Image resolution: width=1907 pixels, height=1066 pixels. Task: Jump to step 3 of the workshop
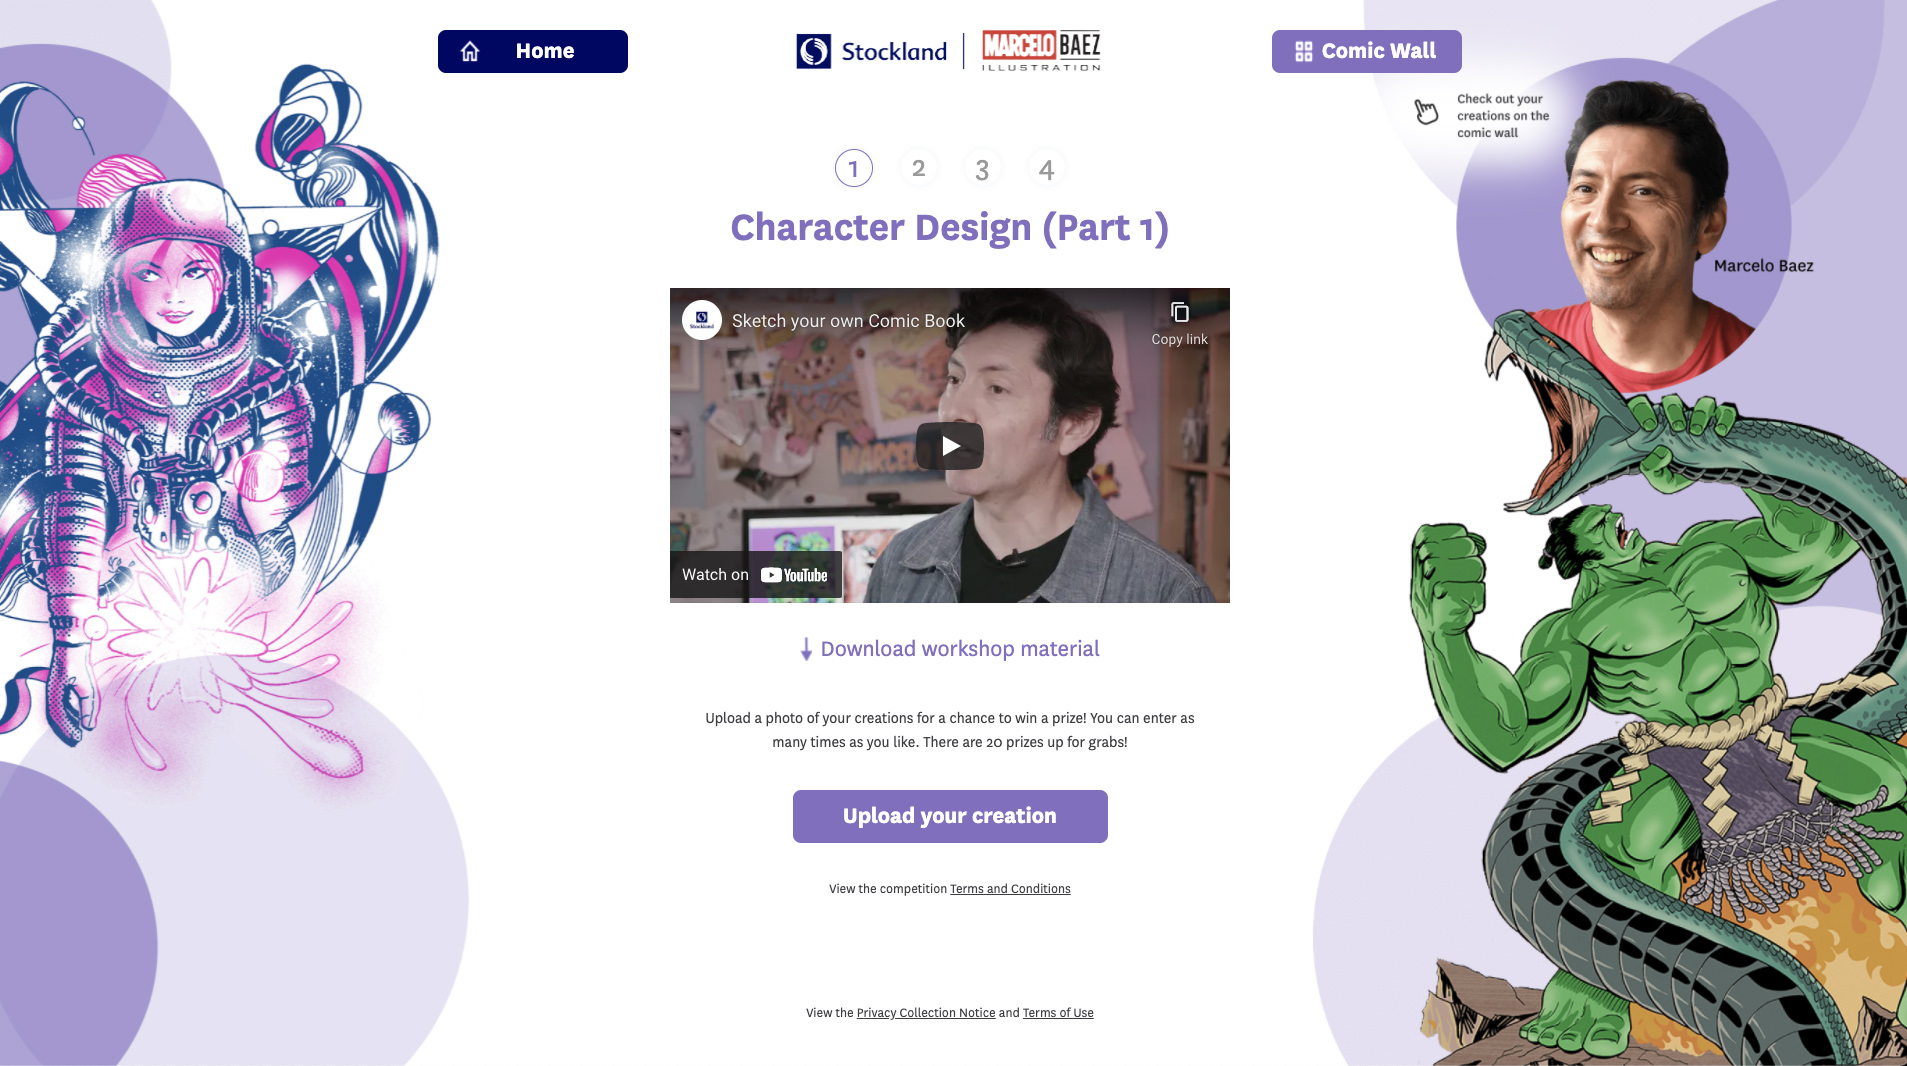tap(982, 169)
